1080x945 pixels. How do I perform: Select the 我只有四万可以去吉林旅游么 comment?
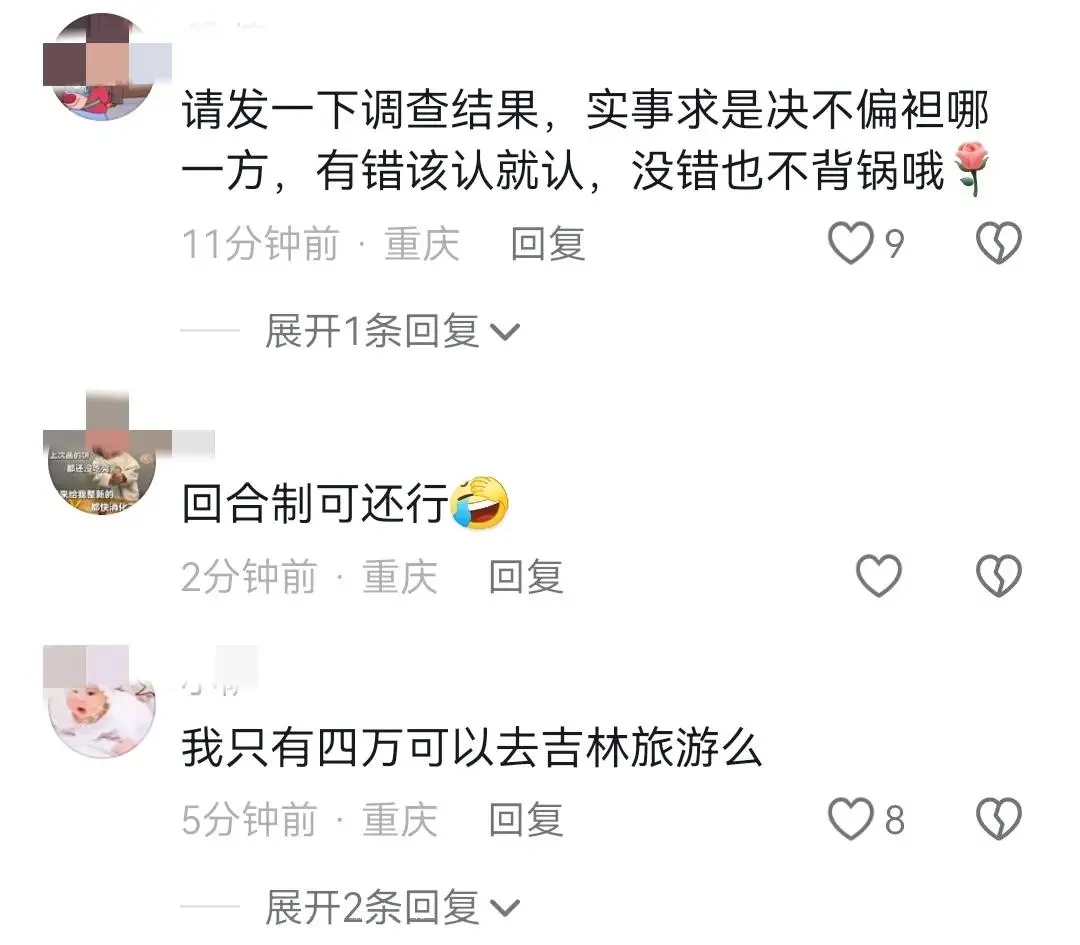click(x=472, y=747)
